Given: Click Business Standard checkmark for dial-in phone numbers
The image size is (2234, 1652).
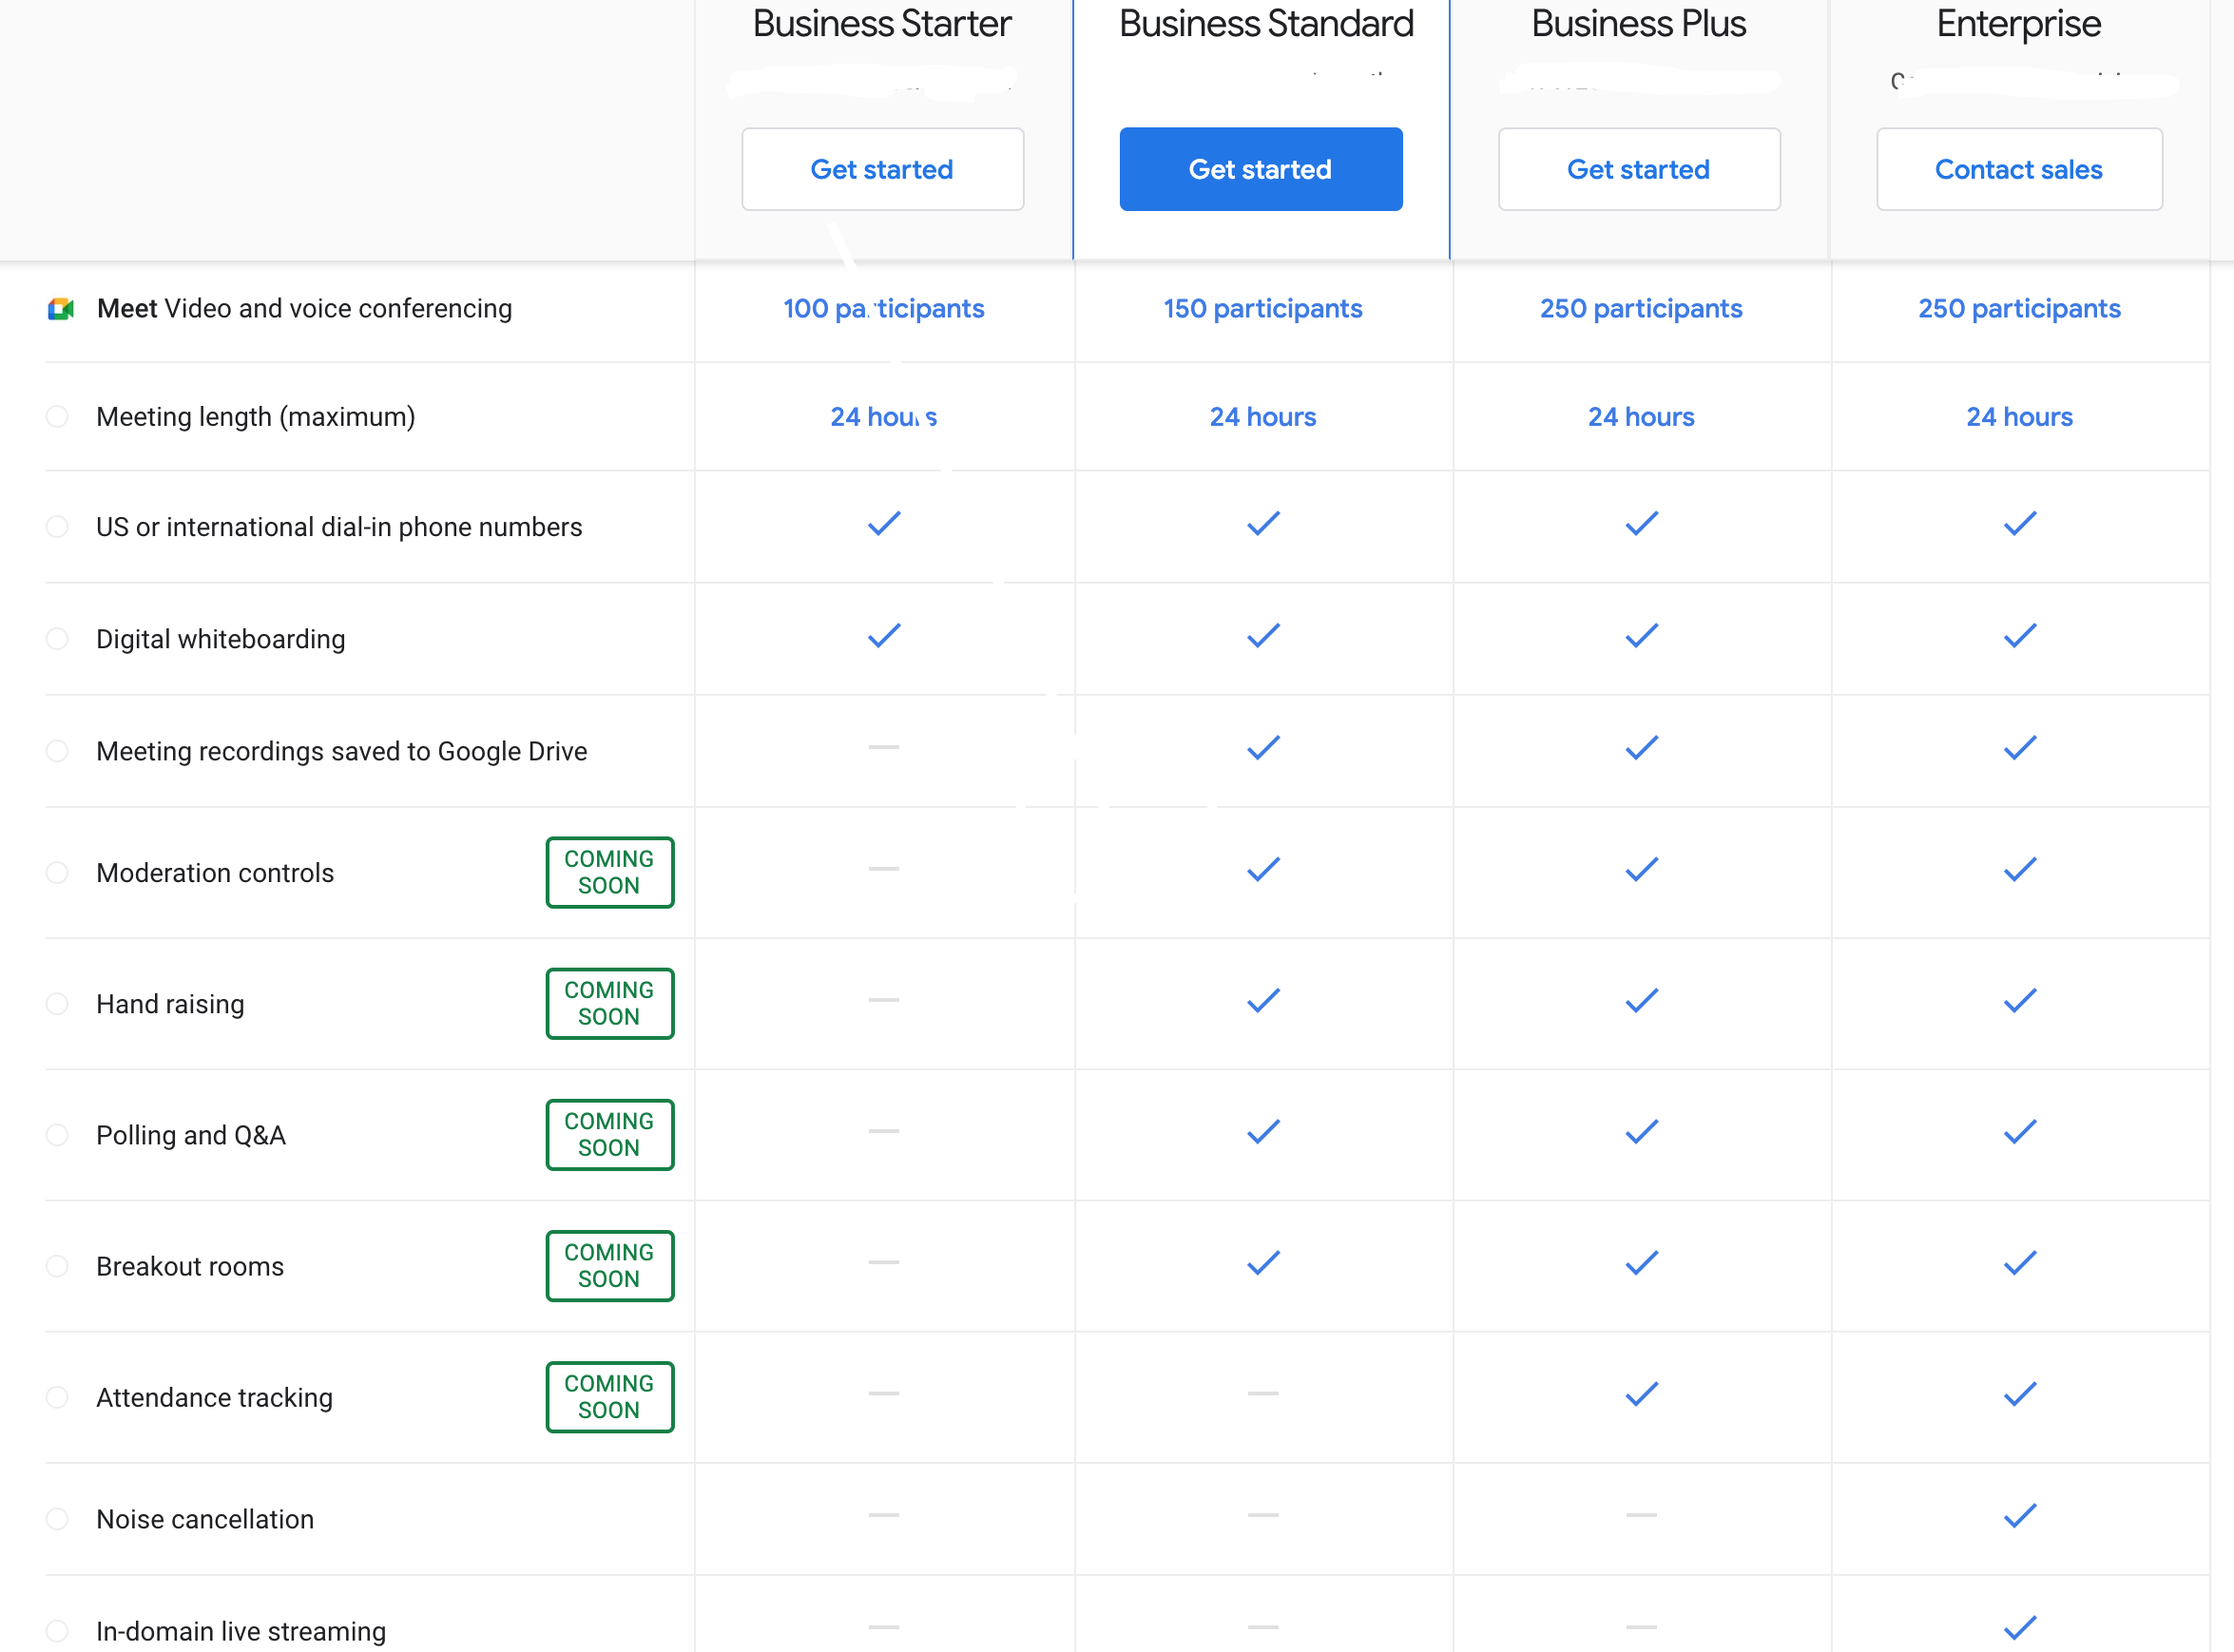Looking at the screenshot, I should tap(1263, 523).
